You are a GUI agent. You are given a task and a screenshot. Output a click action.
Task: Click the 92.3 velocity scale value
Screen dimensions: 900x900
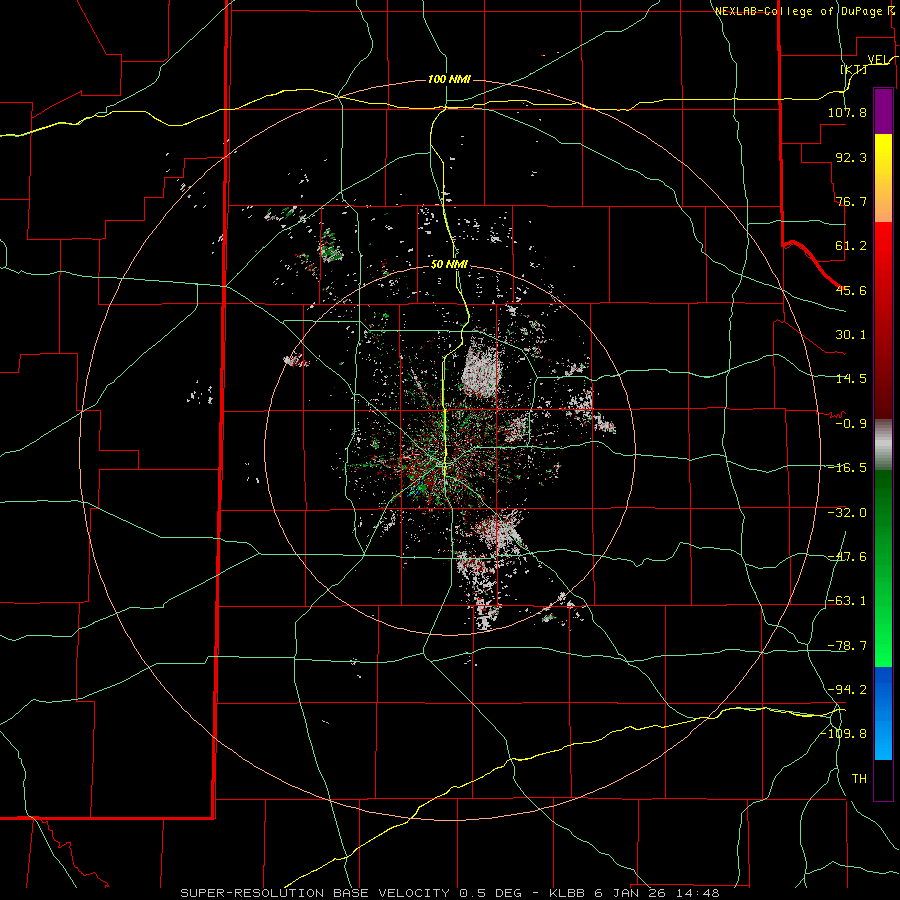(851, 157)
